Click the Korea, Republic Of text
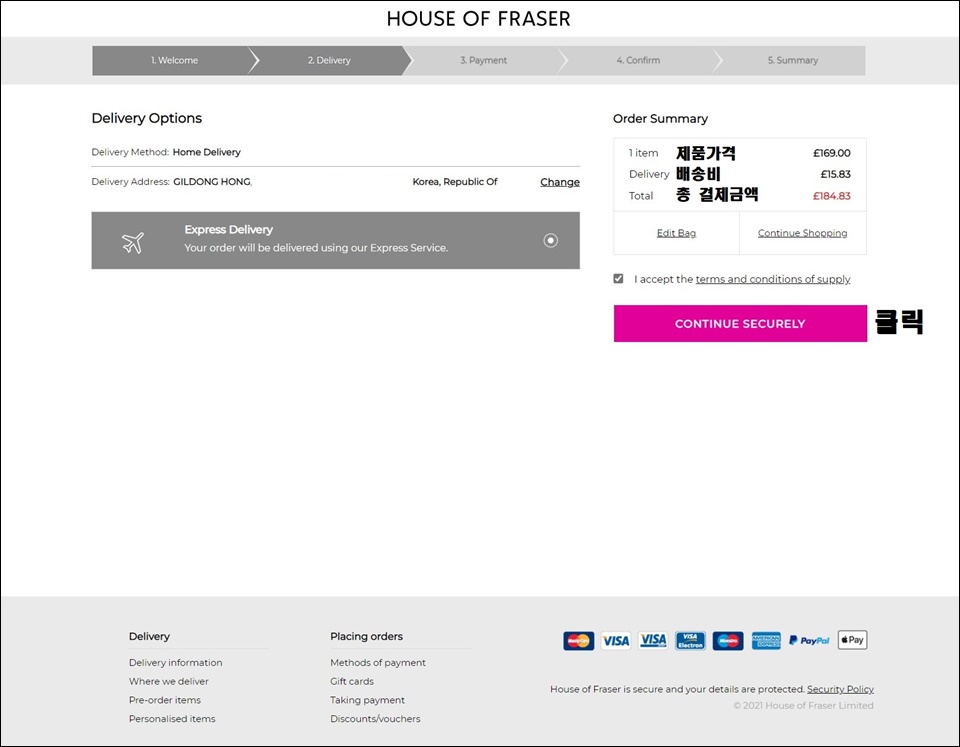Image resolution: width=960 pixels, height=747 pixels. click(x=455, y=182)
